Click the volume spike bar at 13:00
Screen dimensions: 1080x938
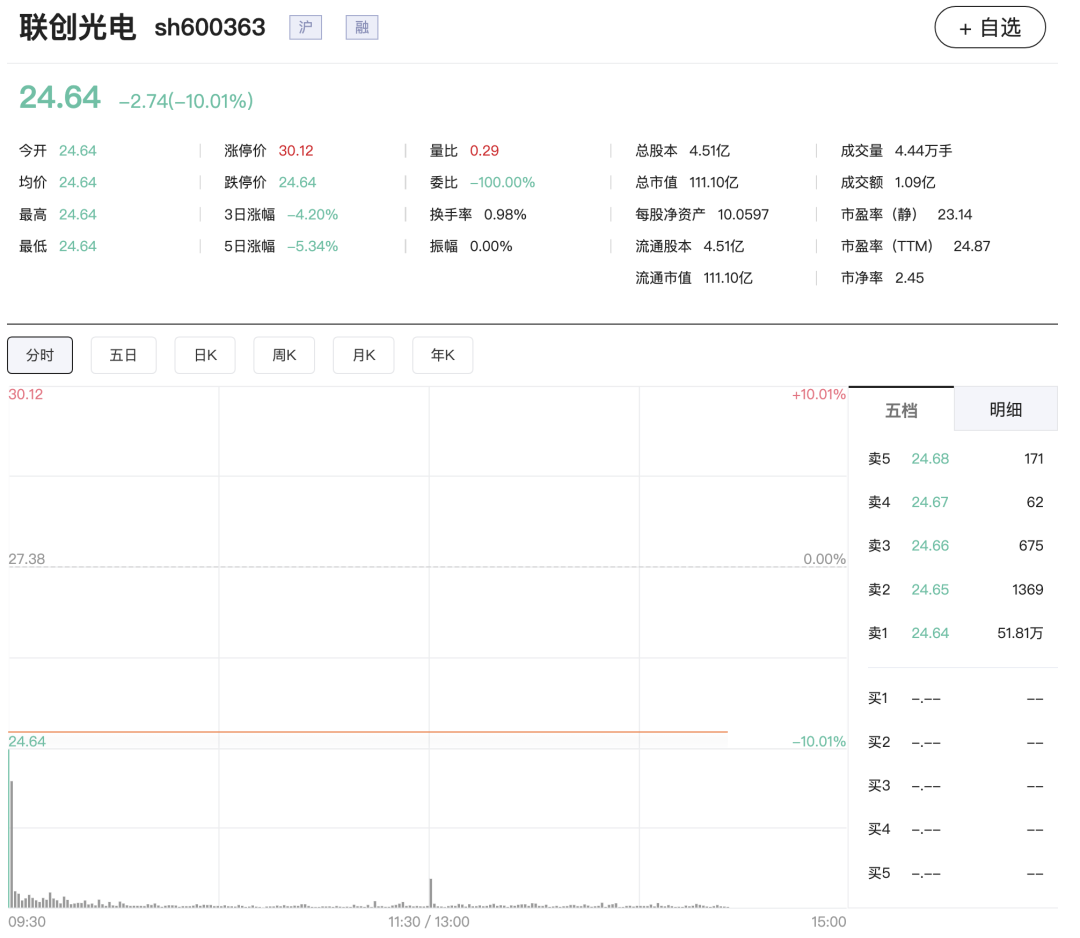click(430, 893)
